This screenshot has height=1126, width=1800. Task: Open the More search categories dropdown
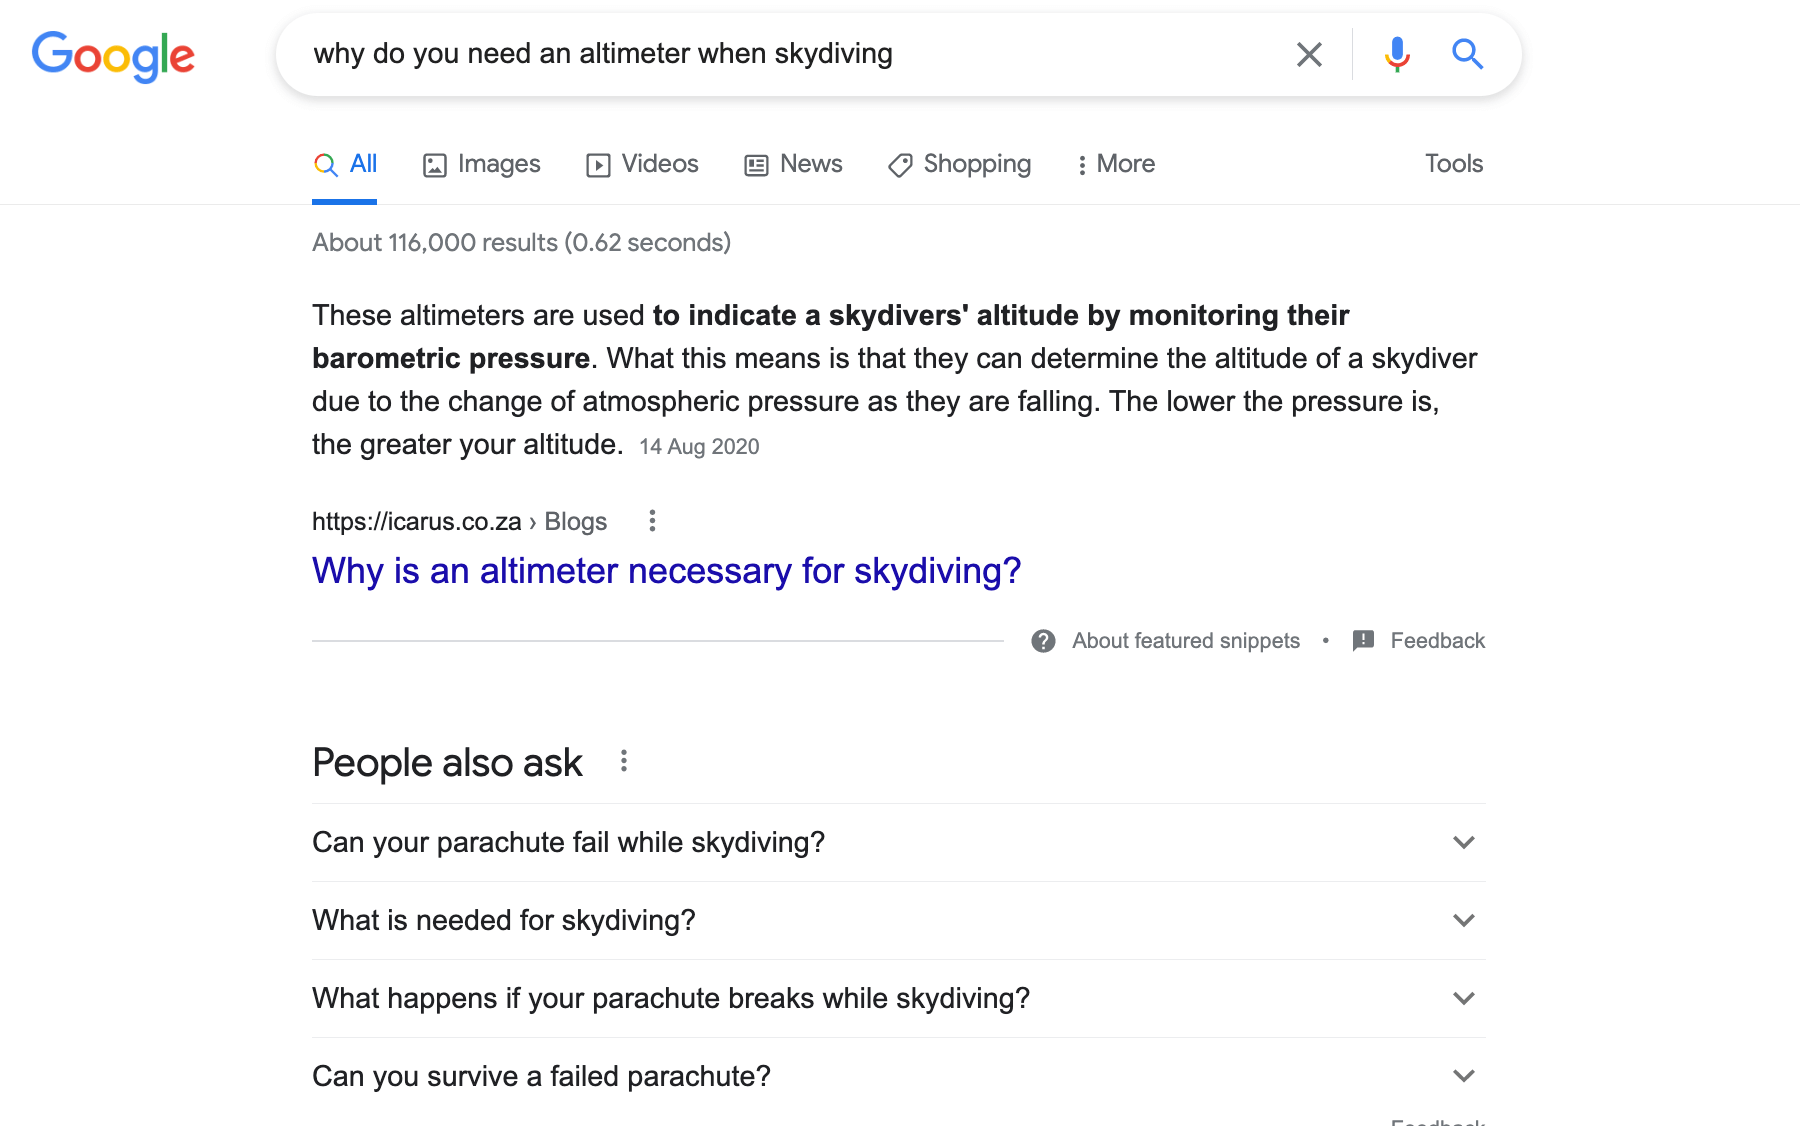pos(1115,164)
